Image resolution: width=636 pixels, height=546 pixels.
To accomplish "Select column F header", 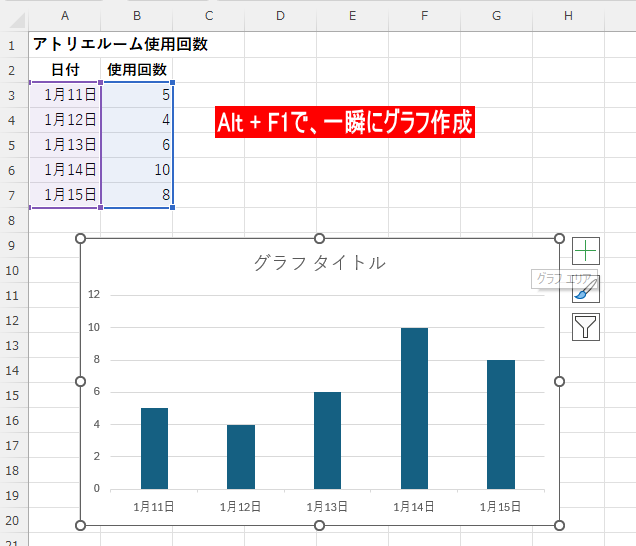I will pyautogui.click(x=424, y=16).
